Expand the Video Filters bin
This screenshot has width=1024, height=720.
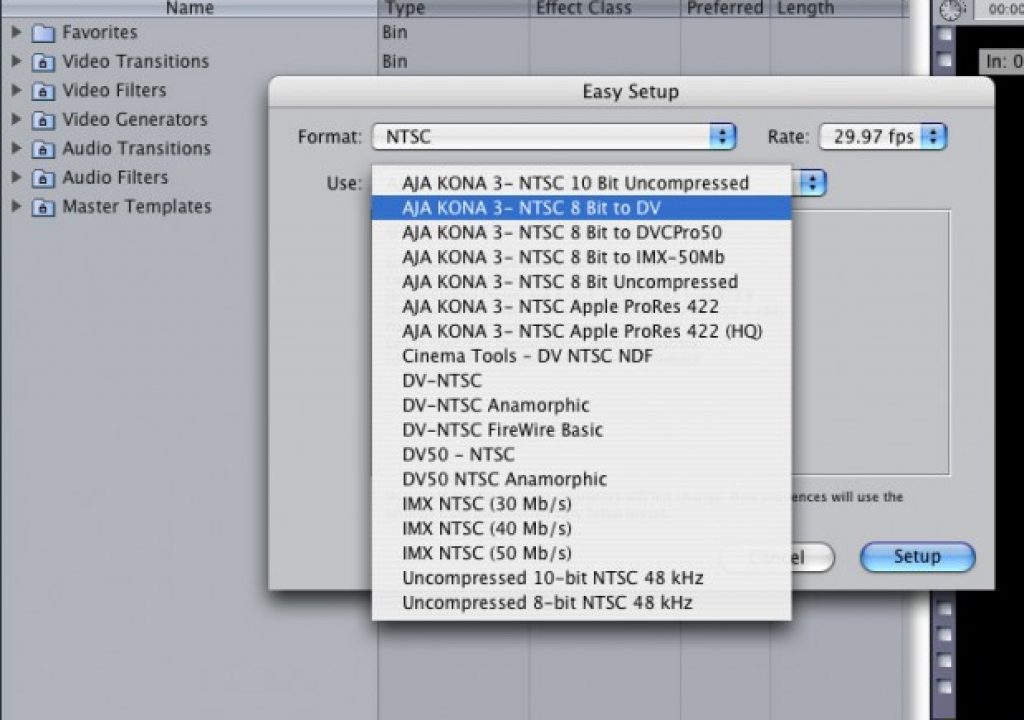coord(17,90)
